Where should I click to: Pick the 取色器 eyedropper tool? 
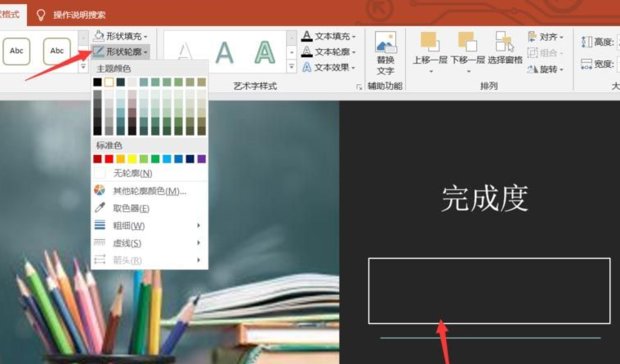100,207
